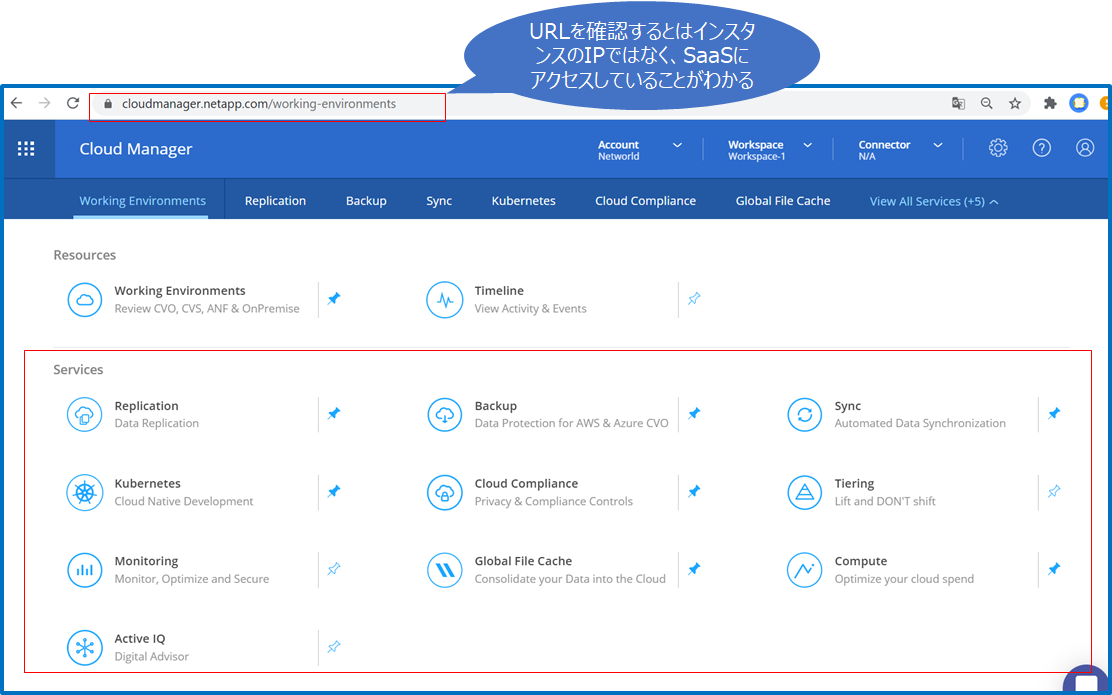Switch to the Backup tab
The width and height of the screenshot is (1112, 695).
[366, 201]
